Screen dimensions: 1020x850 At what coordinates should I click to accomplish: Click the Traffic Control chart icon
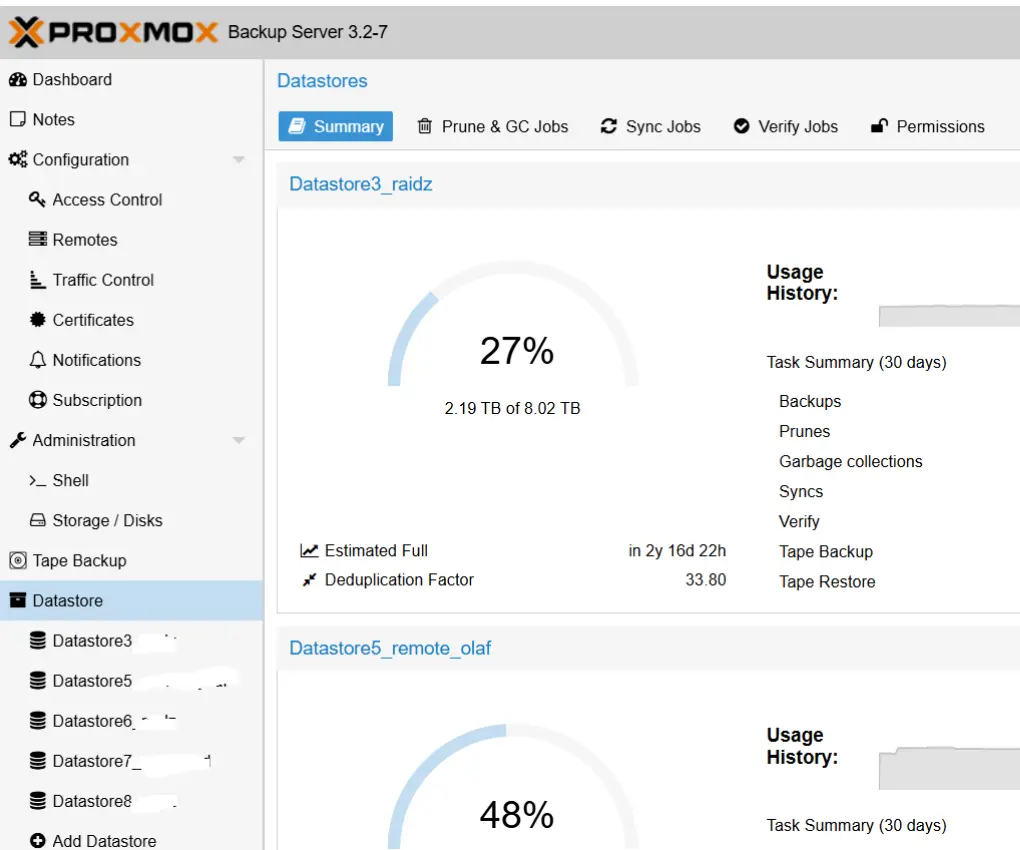38,280
